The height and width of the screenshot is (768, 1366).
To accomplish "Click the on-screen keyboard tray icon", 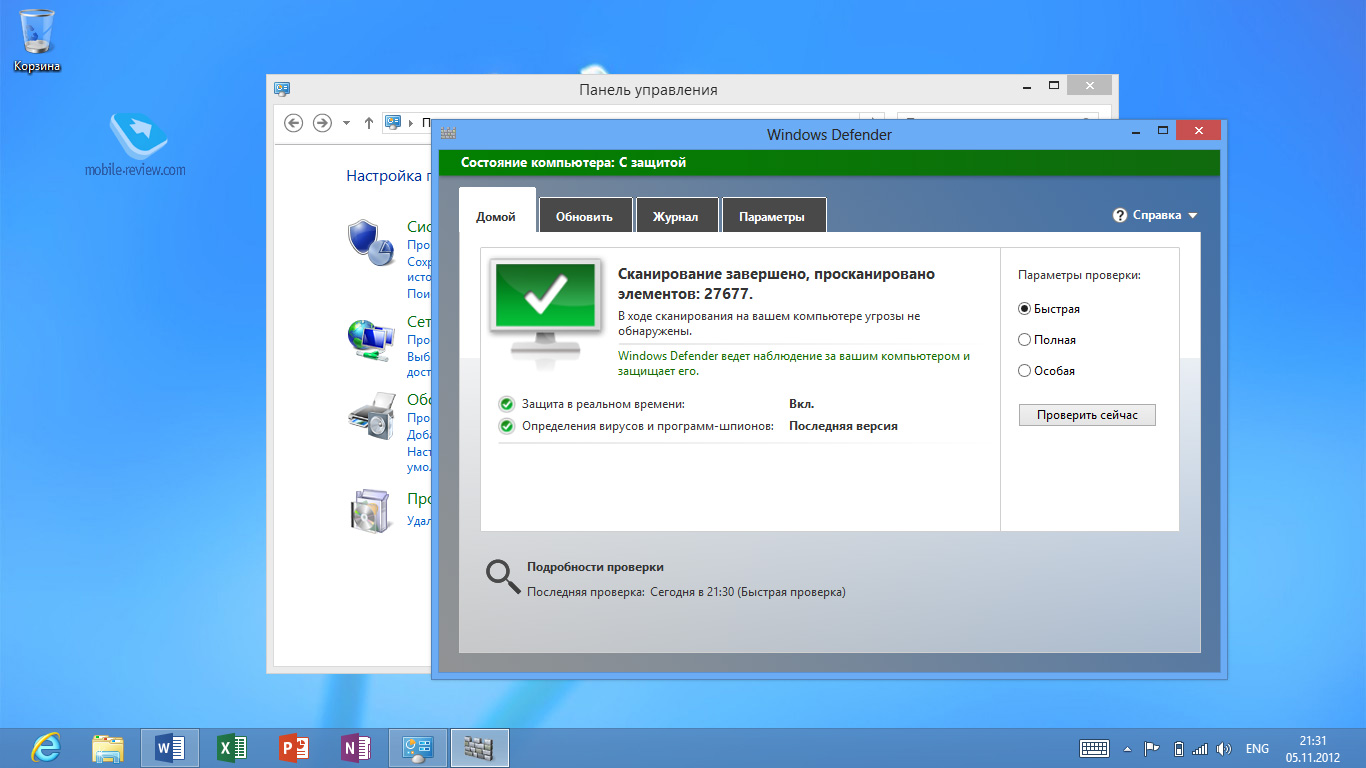I will 1094,748.
